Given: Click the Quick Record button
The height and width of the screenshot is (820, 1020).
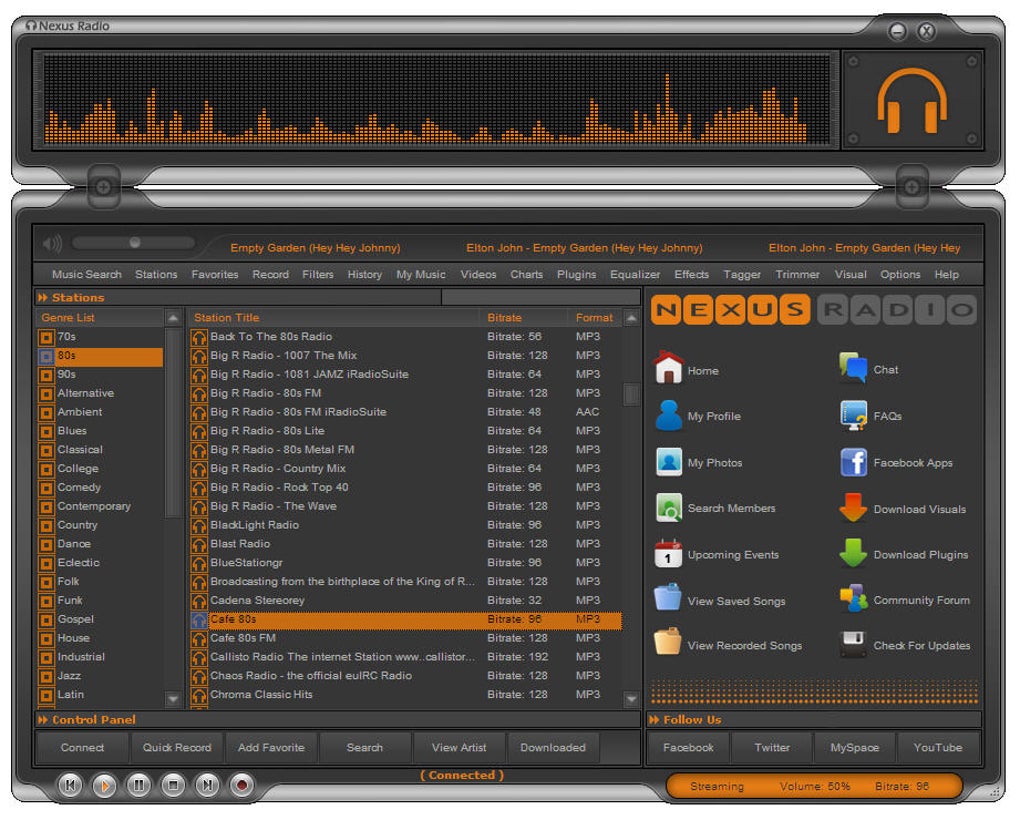Looking at the screenshot, I should click(x=177, y=748).
